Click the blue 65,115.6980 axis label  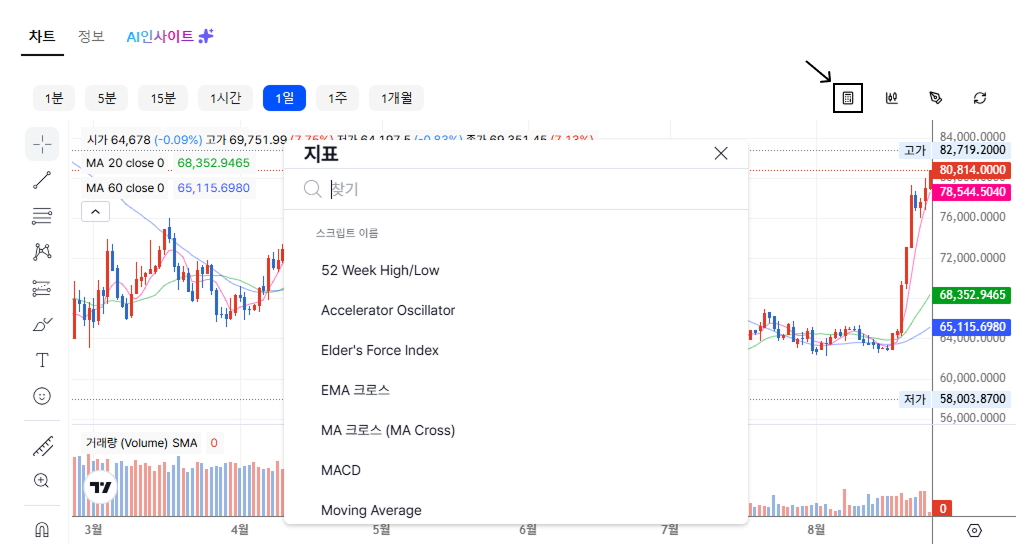tap(972, 327)
